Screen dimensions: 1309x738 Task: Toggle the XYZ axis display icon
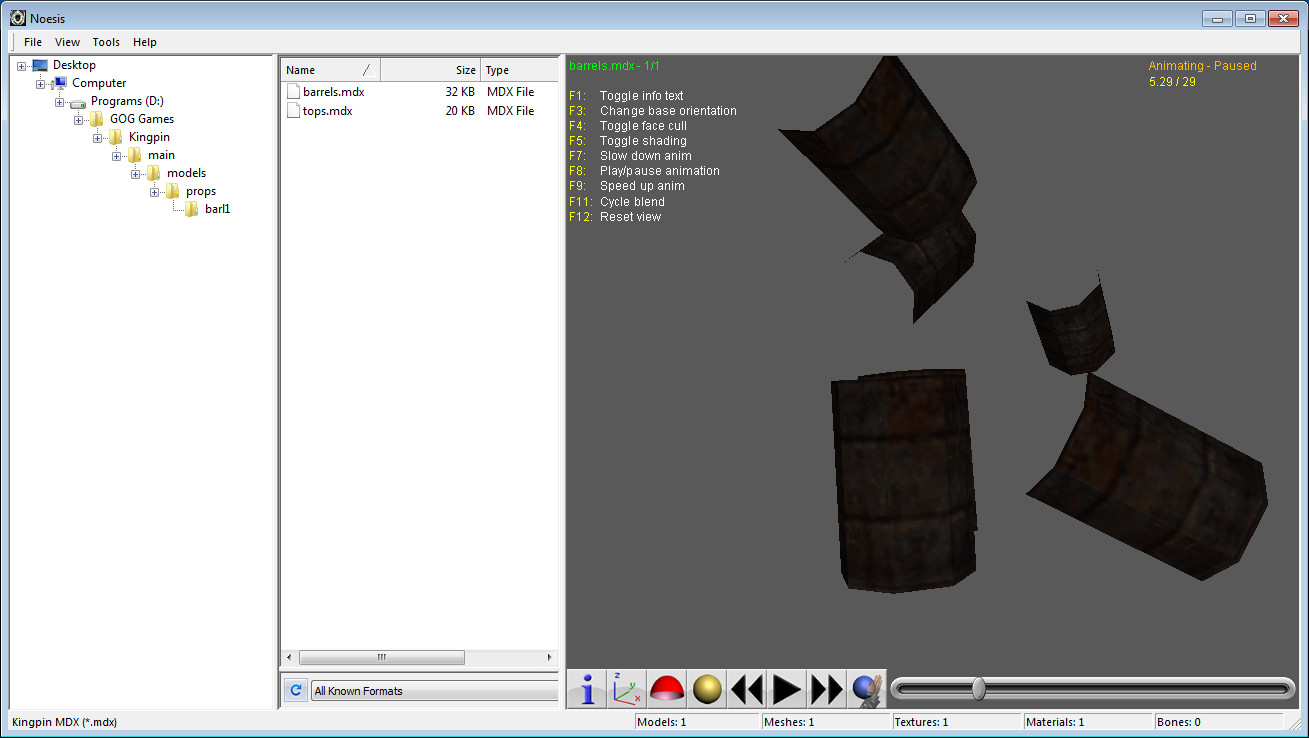click(627, 689)
